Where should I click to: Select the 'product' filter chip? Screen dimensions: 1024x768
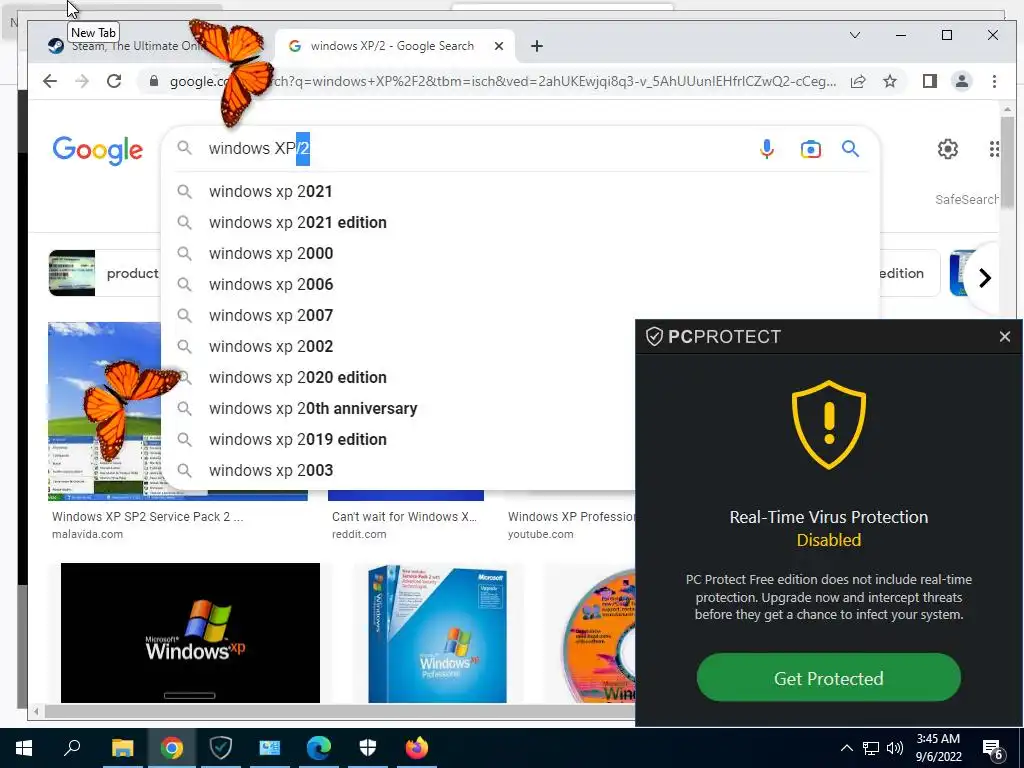tap(104, 273)
